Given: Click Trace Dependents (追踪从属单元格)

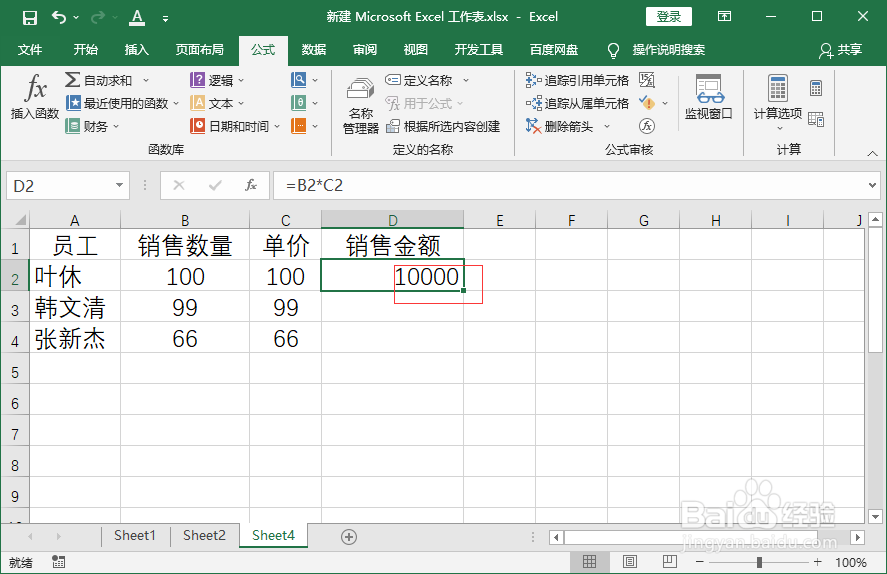Looking at the screenshot, I should [577, 103].
